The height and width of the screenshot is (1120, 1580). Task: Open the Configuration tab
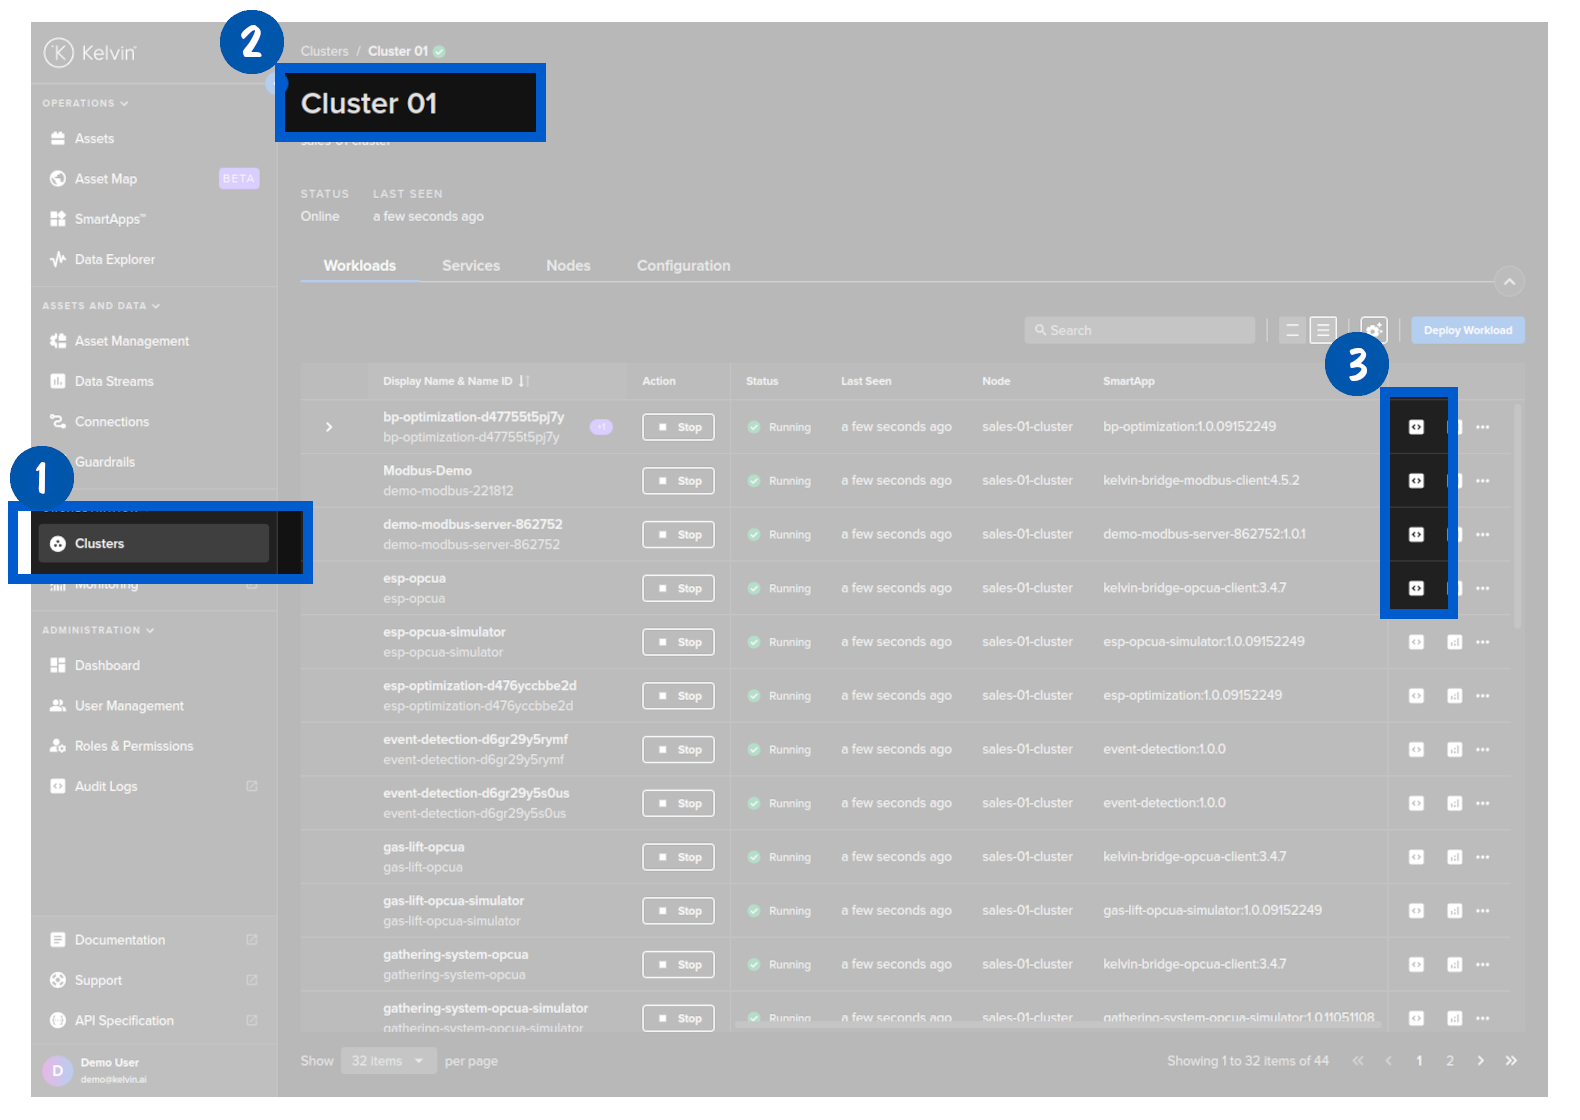tap(683, 266)
